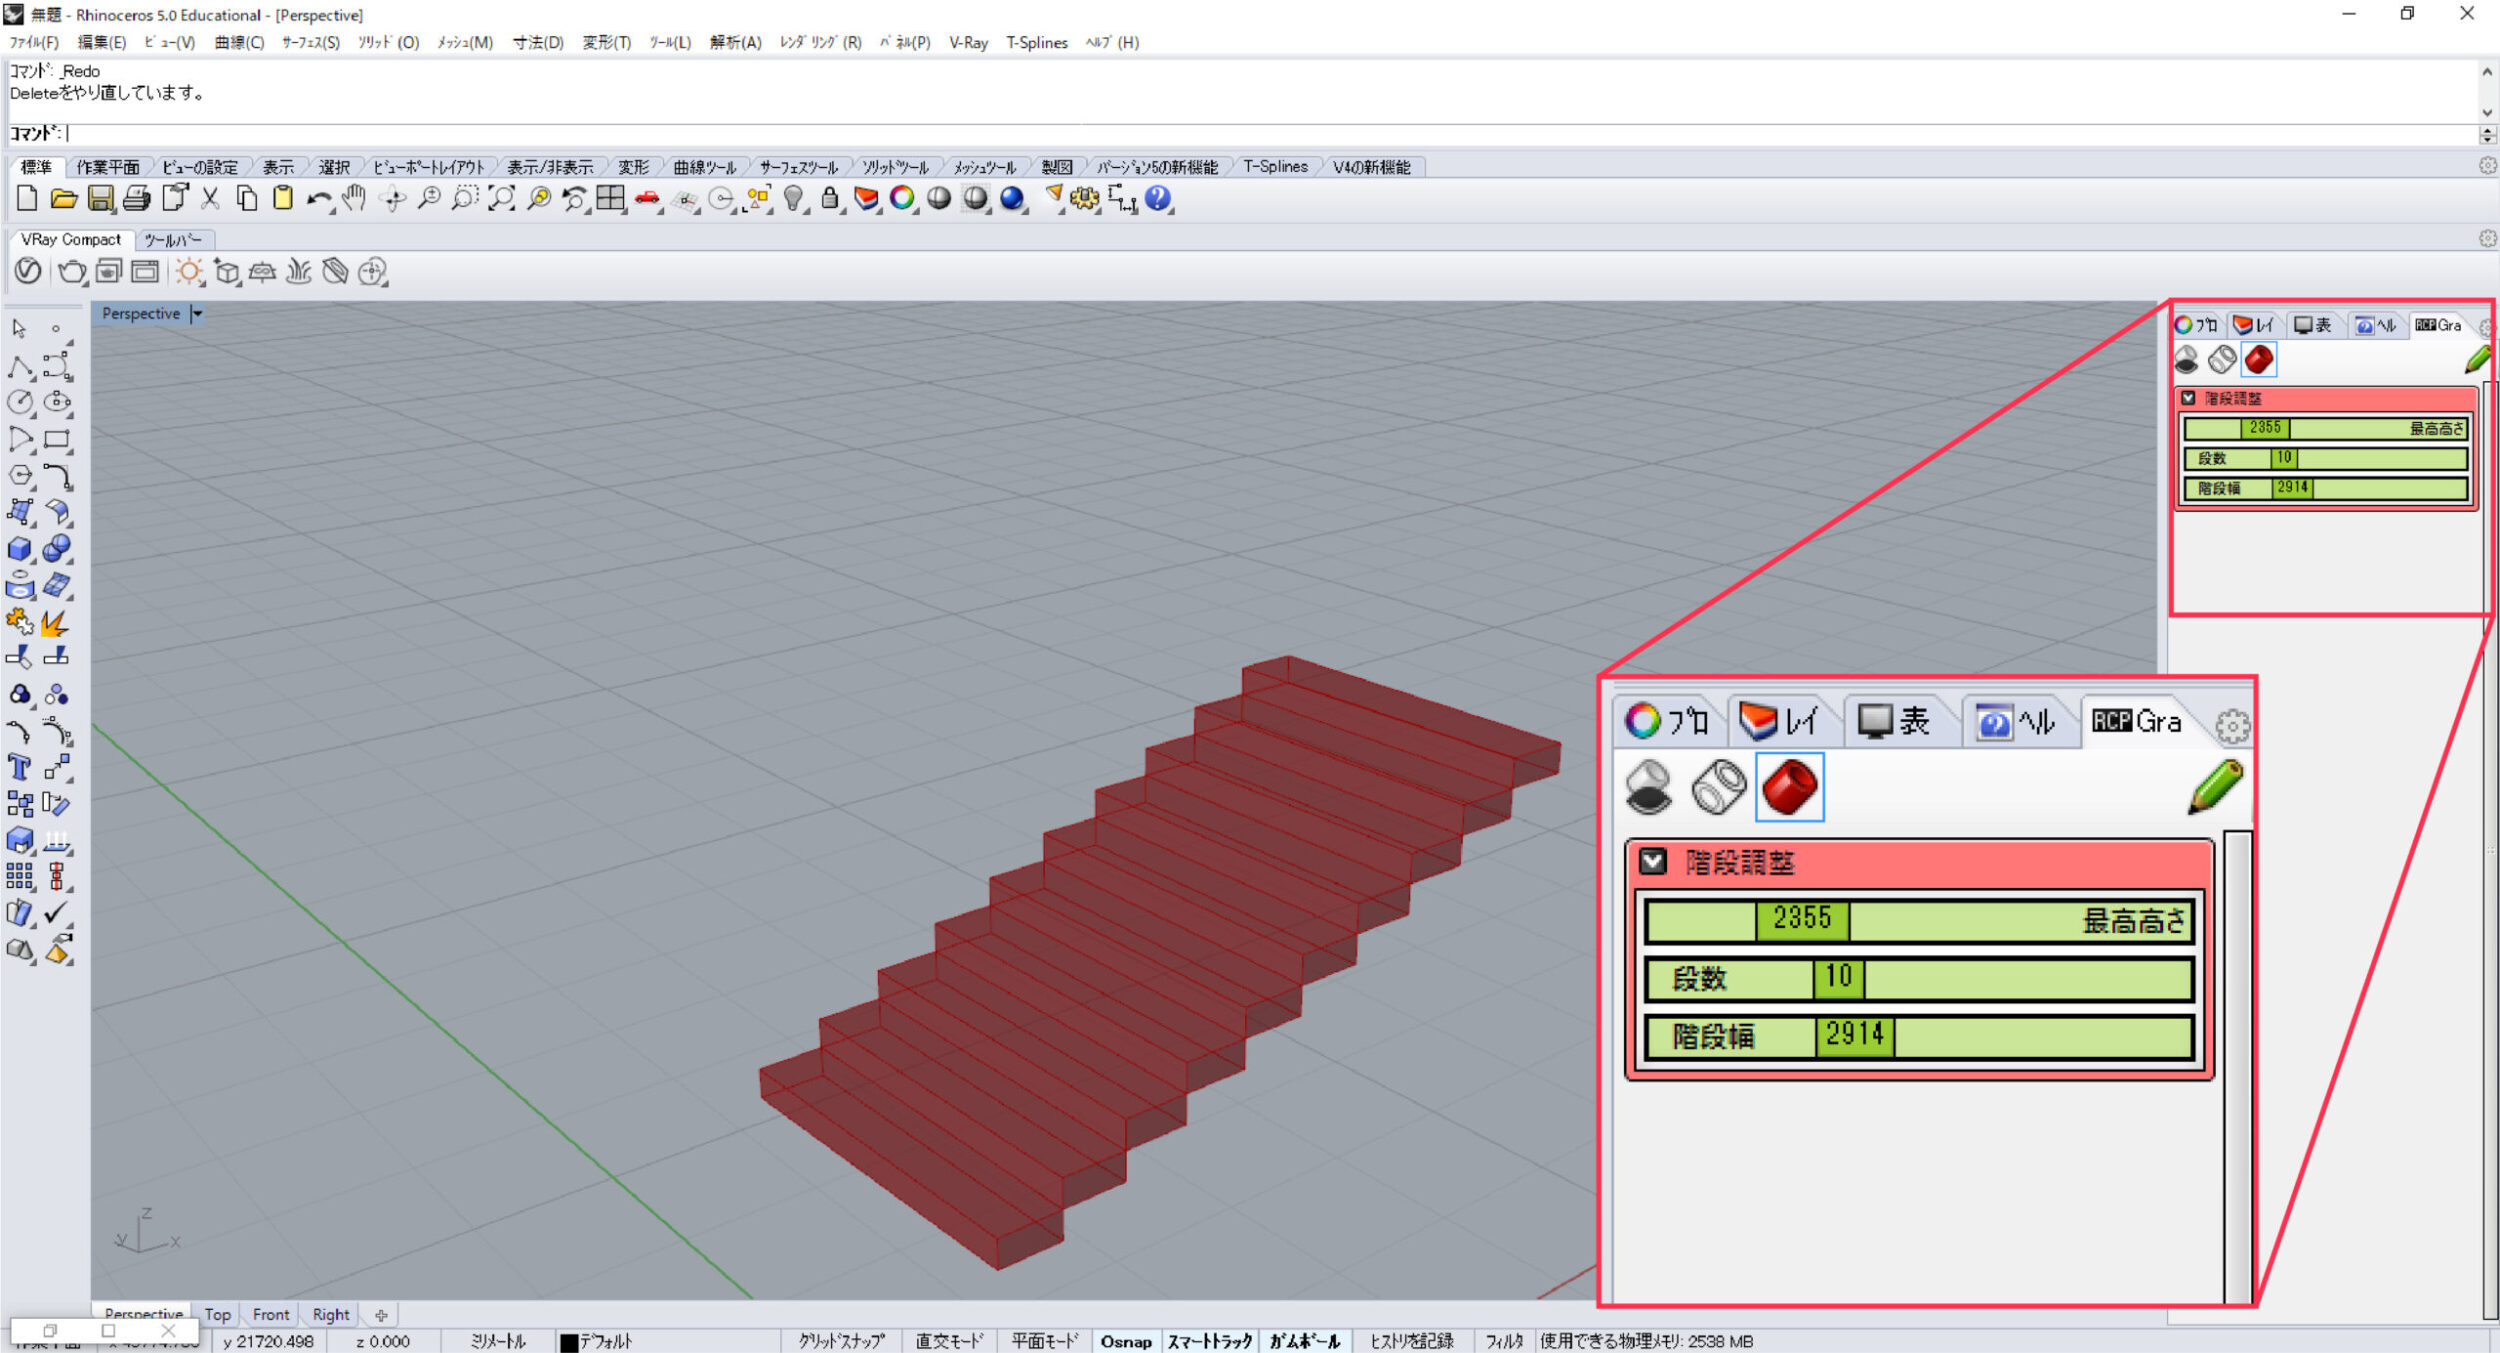Click the Zoom Extents icon

(x=501, y=199)
